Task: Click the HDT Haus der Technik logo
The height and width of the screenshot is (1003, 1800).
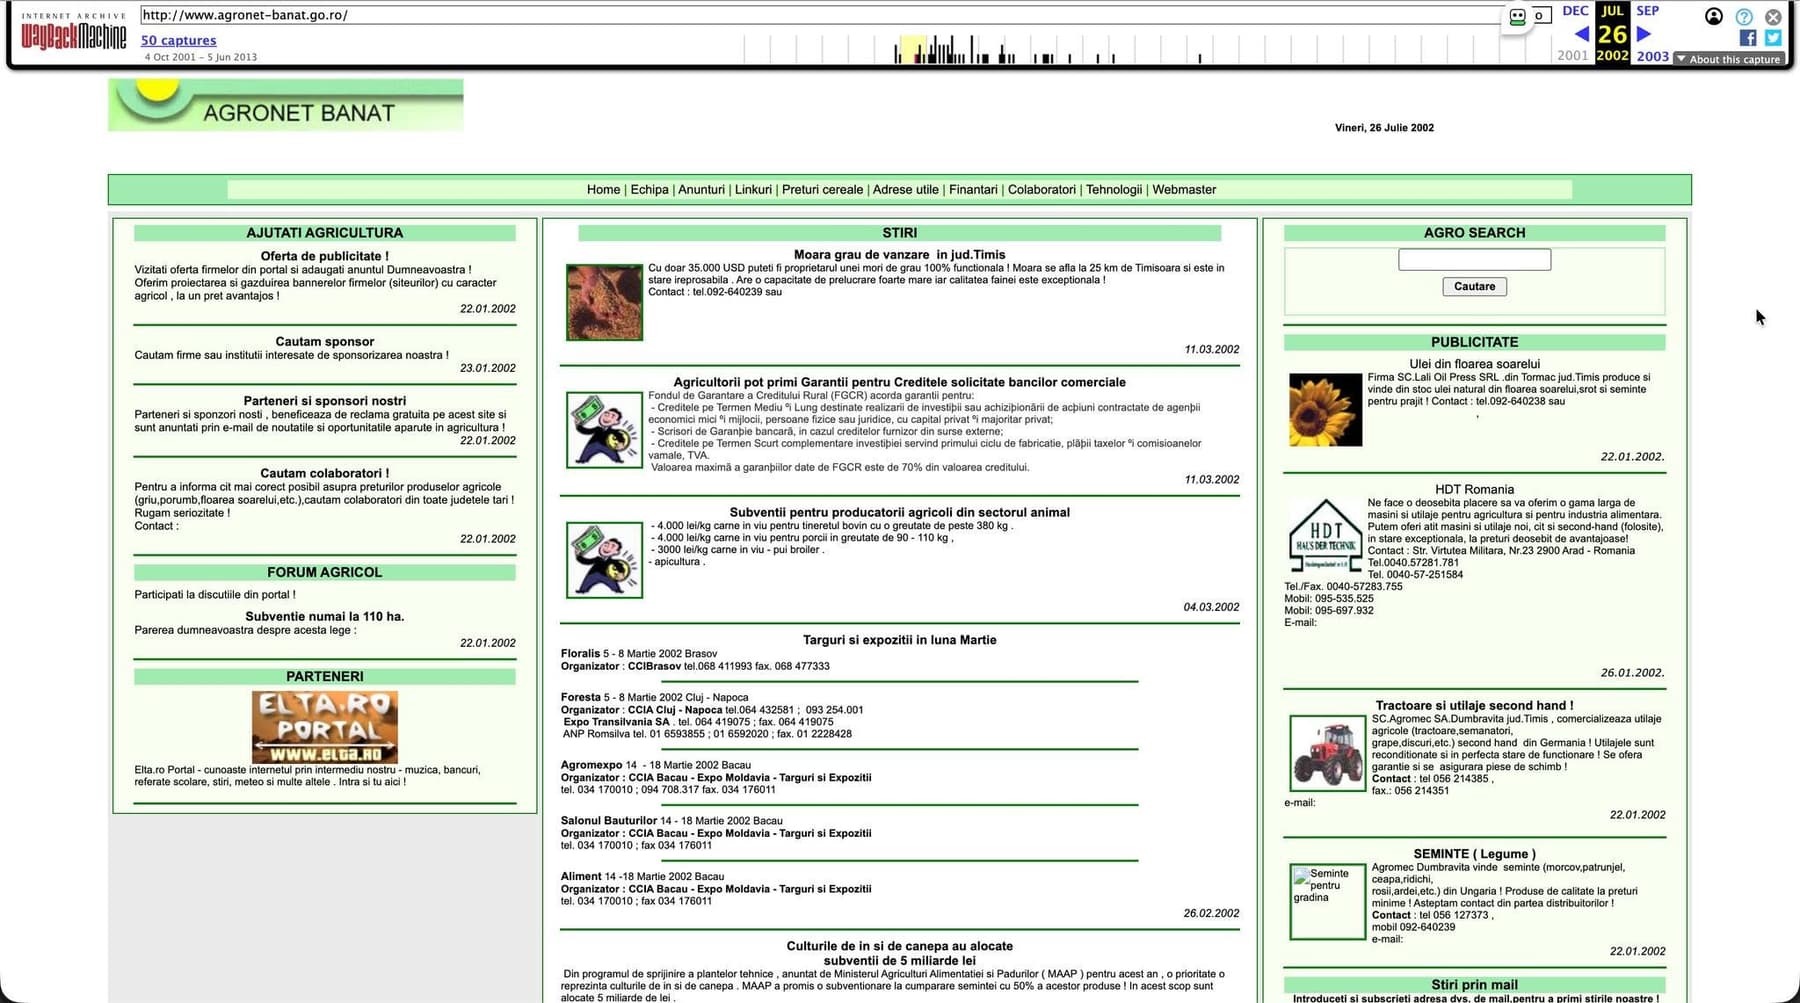Action: (1325, 536)
